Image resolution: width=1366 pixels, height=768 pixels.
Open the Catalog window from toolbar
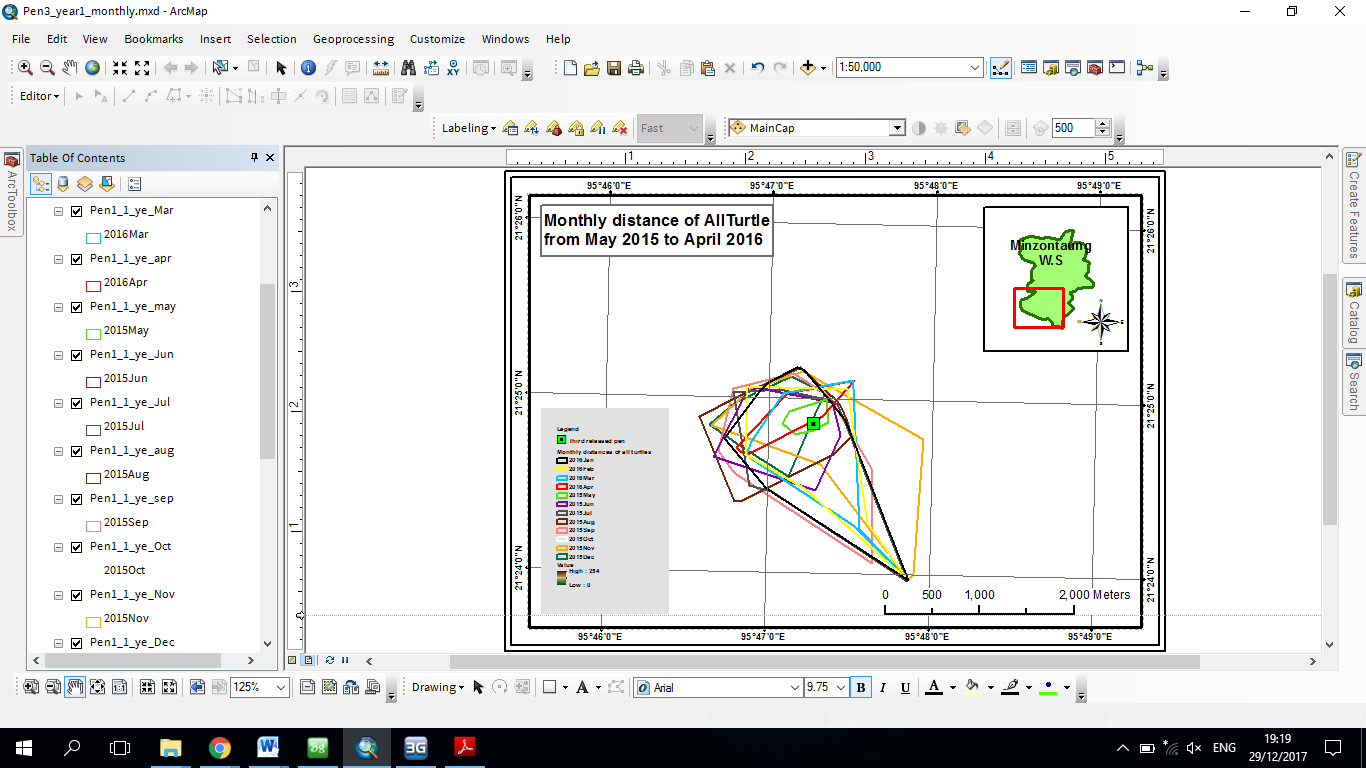pyautogui.click(x=1051, y=68)
